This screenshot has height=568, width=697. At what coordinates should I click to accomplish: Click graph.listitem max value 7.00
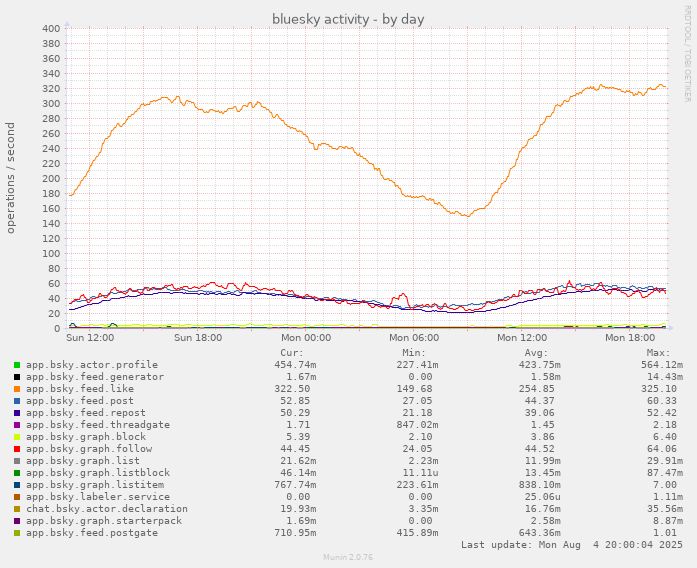pyautogui.click(x=665, y=485)
